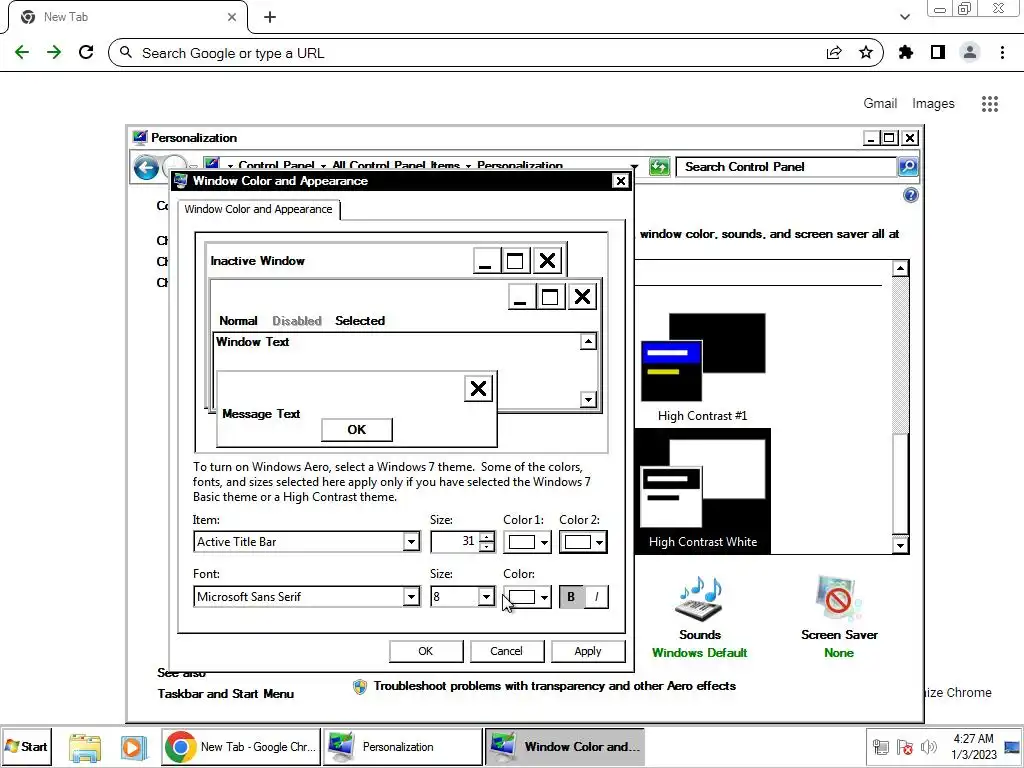The width and height of the screenshot is (1024, 768).
Task: Switch to the New Tab browser tab
Action: pyautogui.click(x=127, y=17)
